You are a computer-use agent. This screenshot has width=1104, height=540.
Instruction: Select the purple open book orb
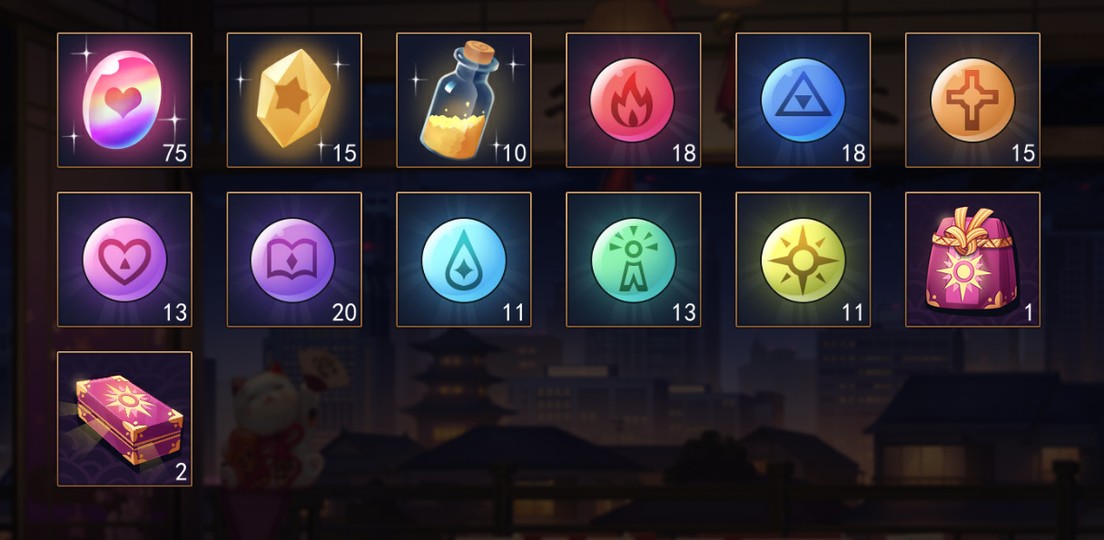click(x=294, y=259)
